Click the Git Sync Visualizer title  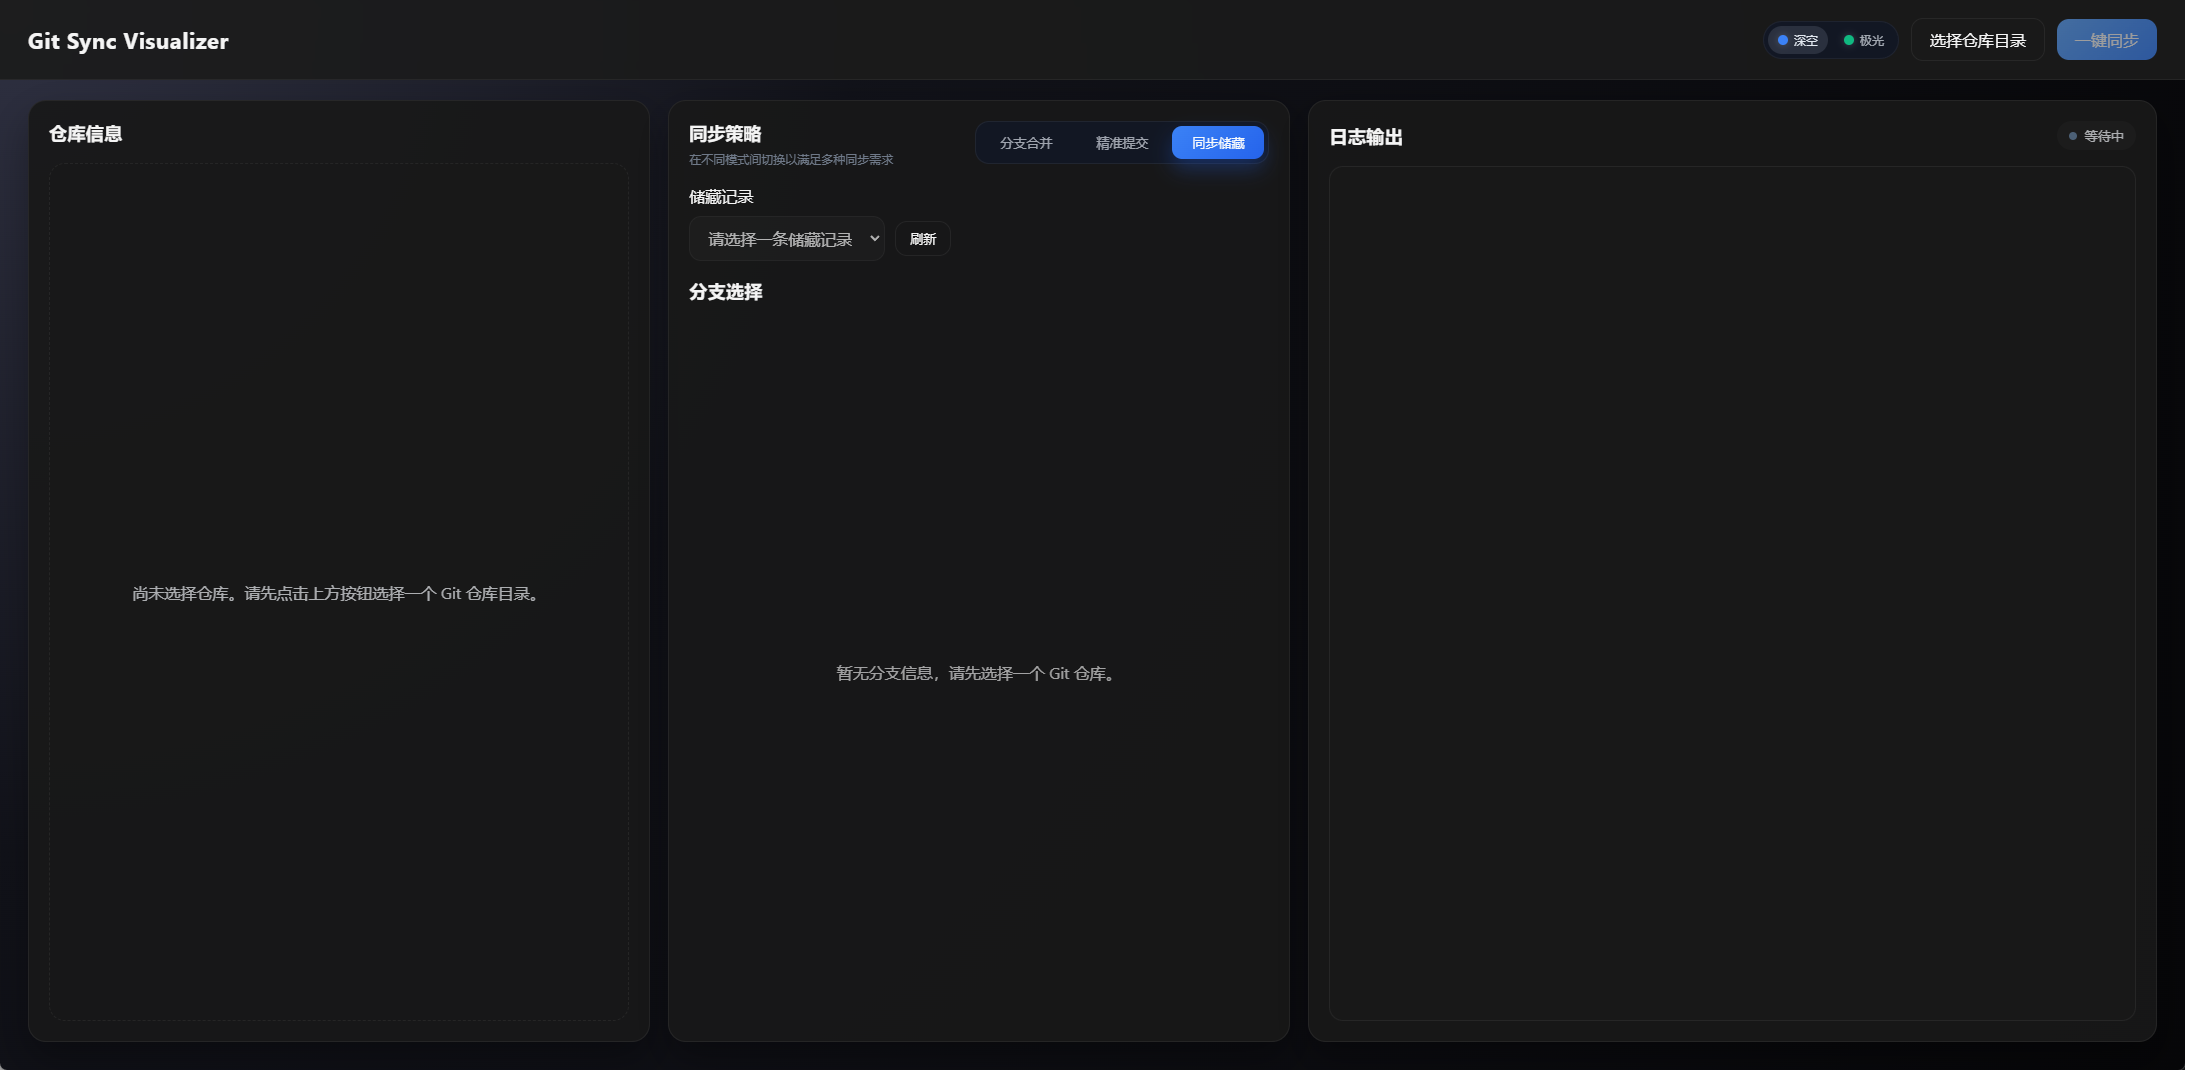[x=128, y=41]
